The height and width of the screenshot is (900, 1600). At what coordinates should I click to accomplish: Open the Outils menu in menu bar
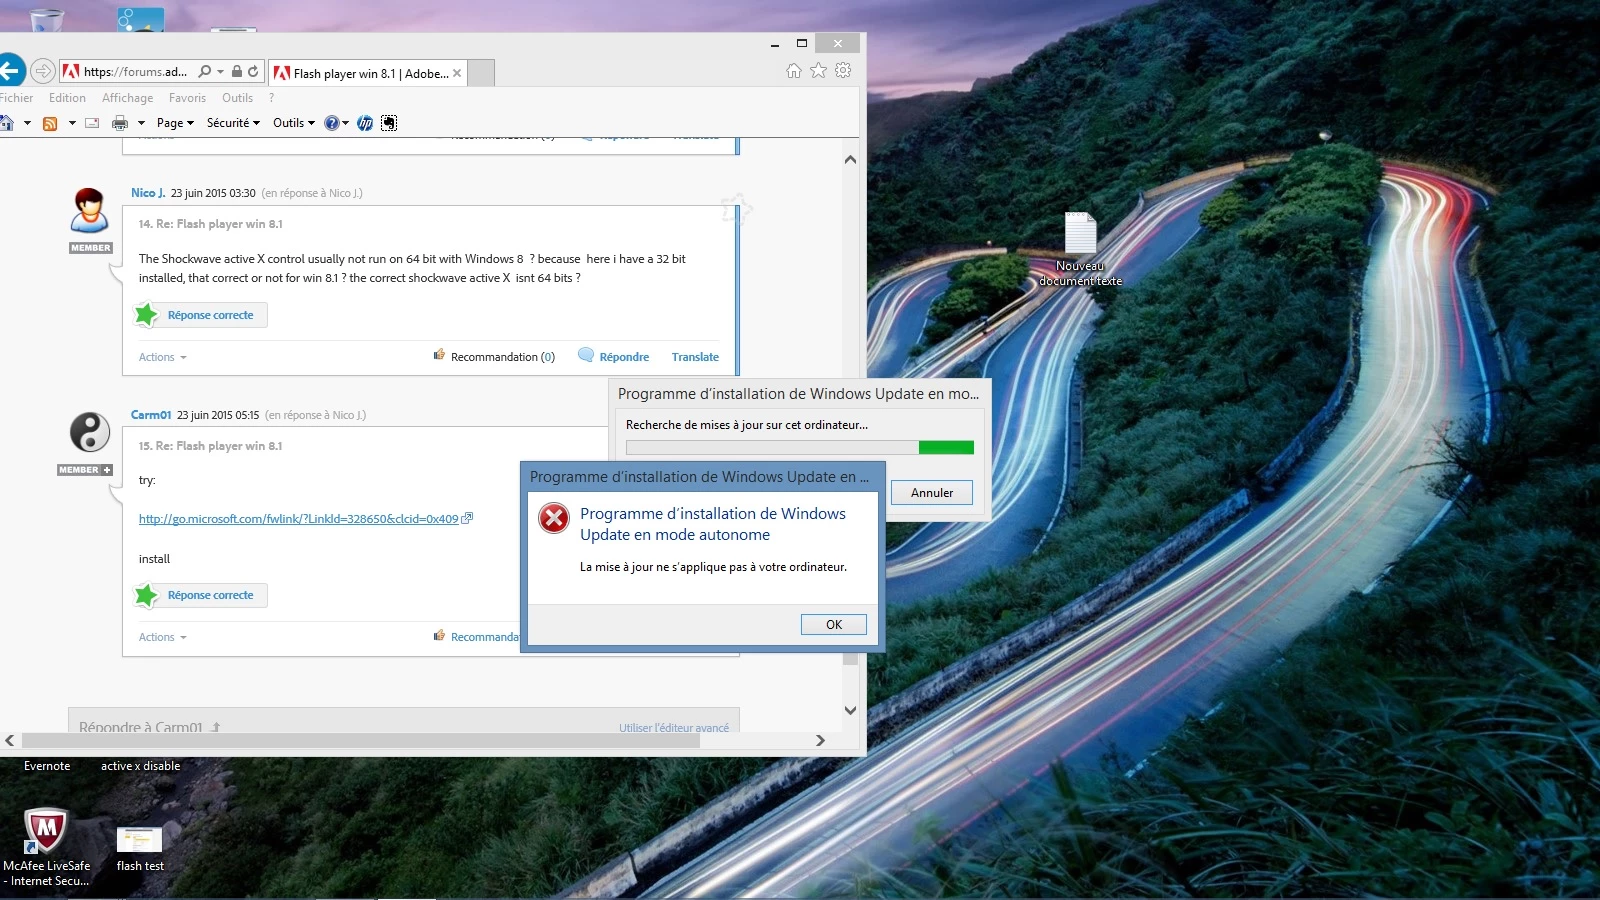pos(237,98)
